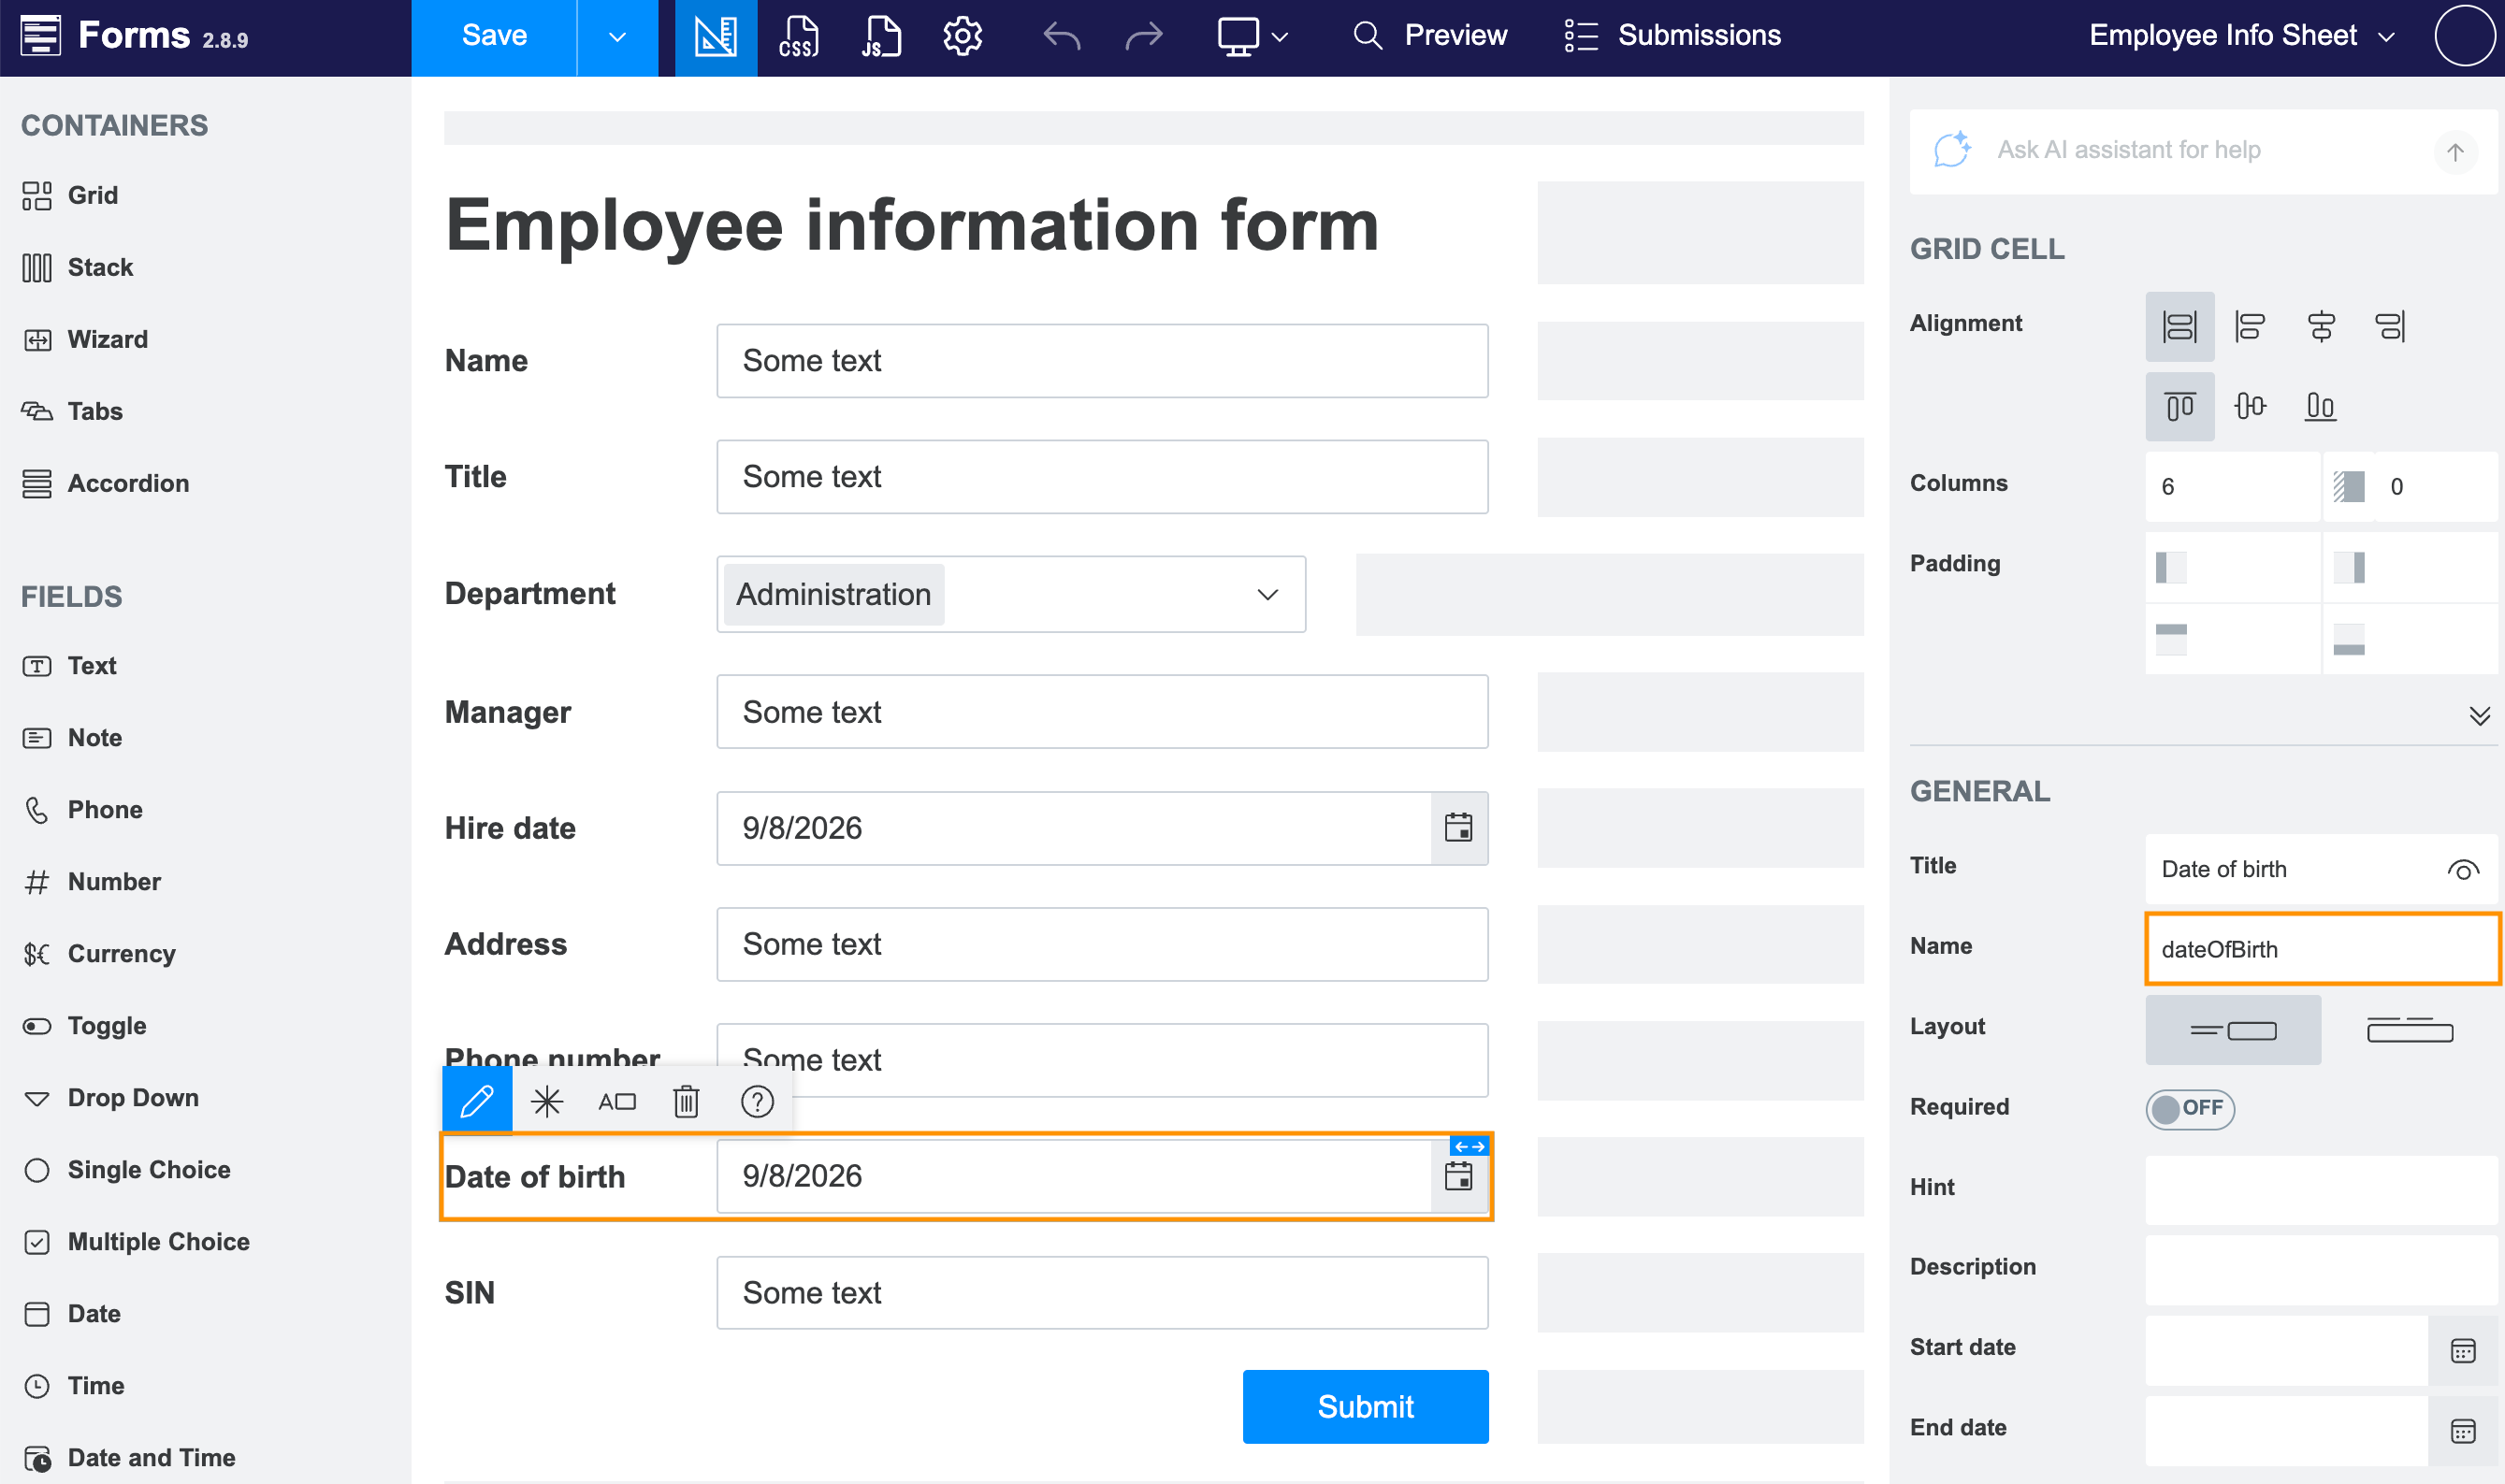Open the Hire date calendar icon
The image size is (2505, 1484).
[x=1459, y=828]
